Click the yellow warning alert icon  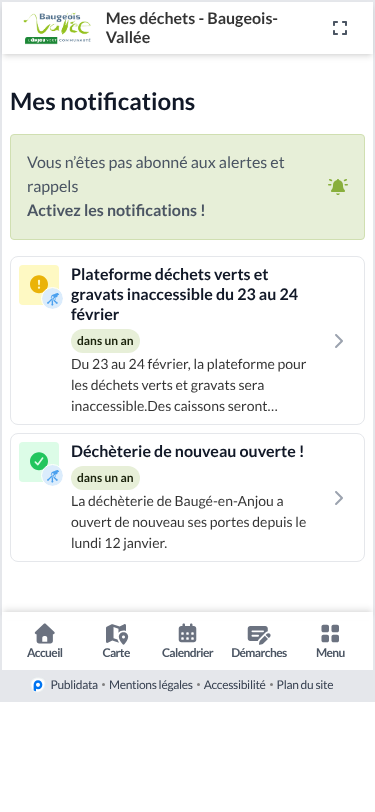[x=39, y=284]
